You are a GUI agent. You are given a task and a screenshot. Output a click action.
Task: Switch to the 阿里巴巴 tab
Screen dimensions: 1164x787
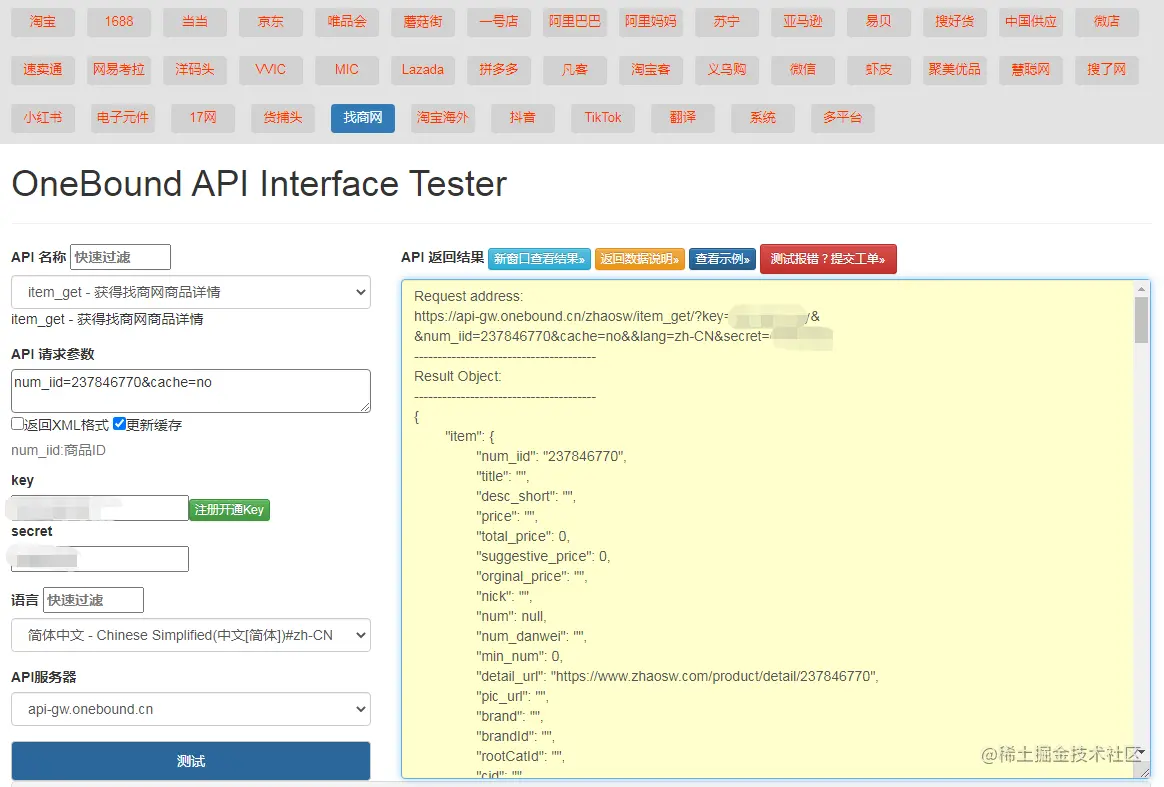575,22
